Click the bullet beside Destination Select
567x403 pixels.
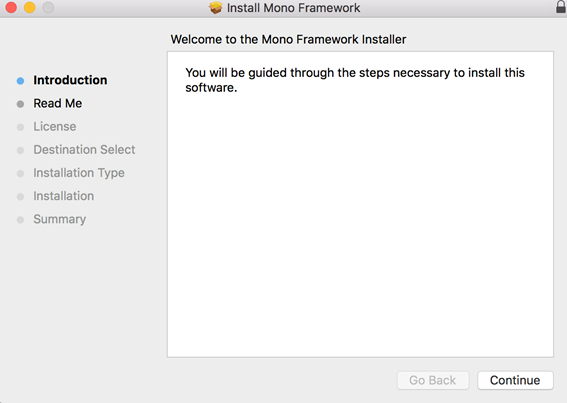tap(21, 150)
